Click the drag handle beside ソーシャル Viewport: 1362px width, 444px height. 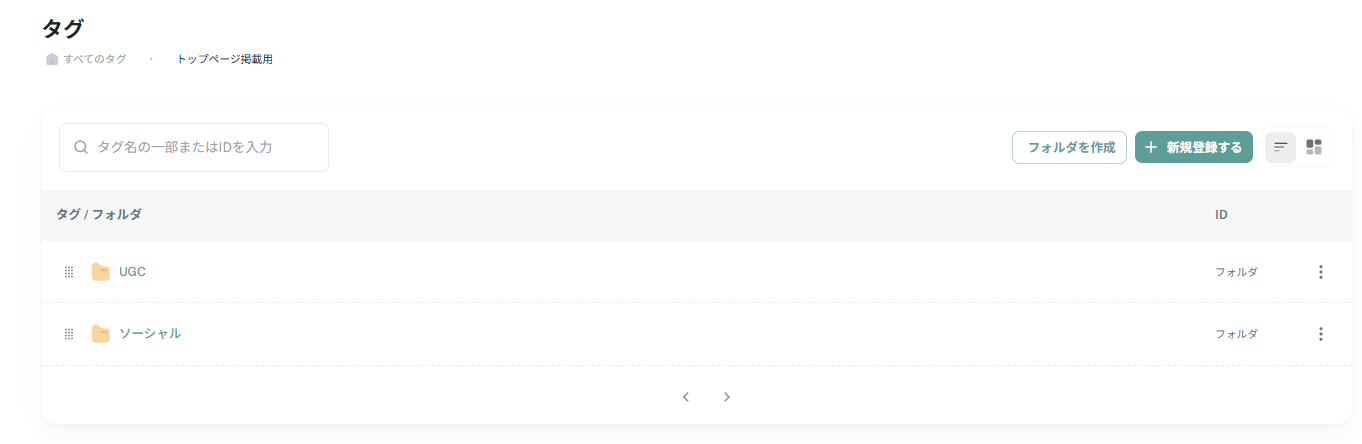69,334
